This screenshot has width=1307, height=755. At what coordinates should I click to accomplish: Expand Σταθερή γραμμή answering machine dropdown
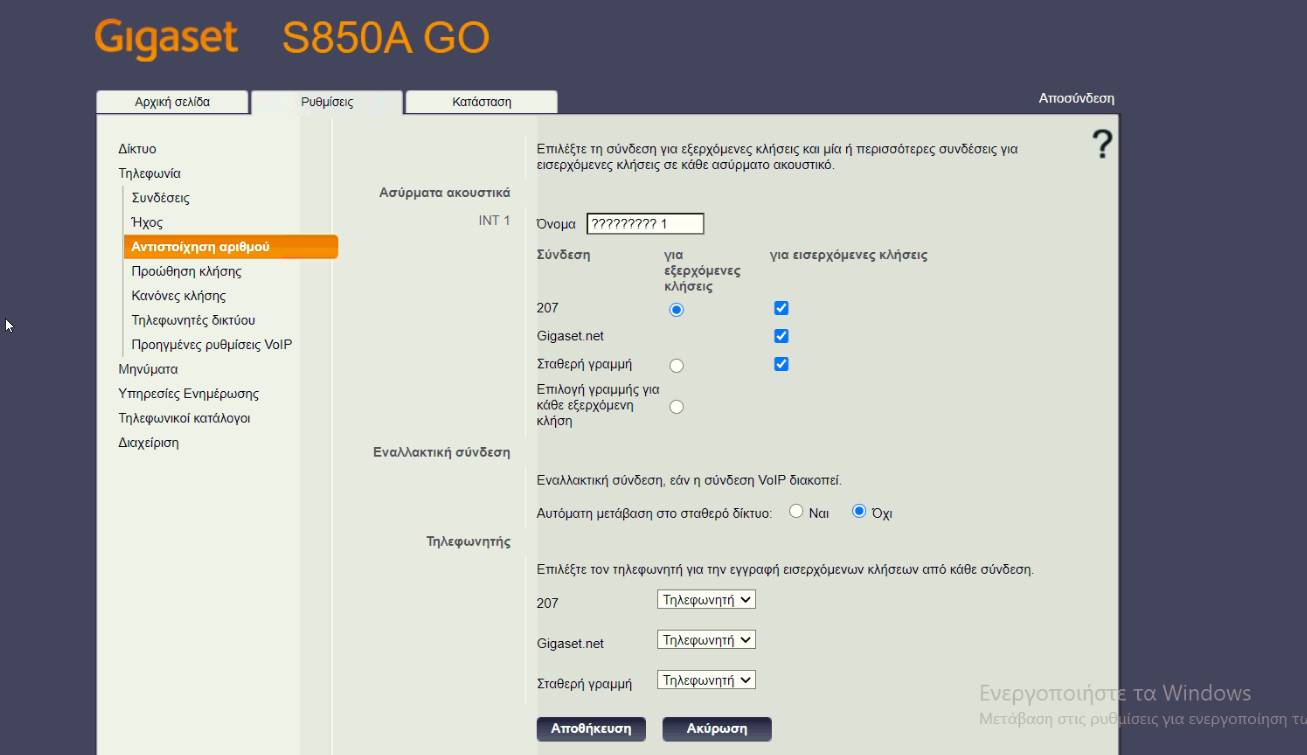[x=706, y=680]
